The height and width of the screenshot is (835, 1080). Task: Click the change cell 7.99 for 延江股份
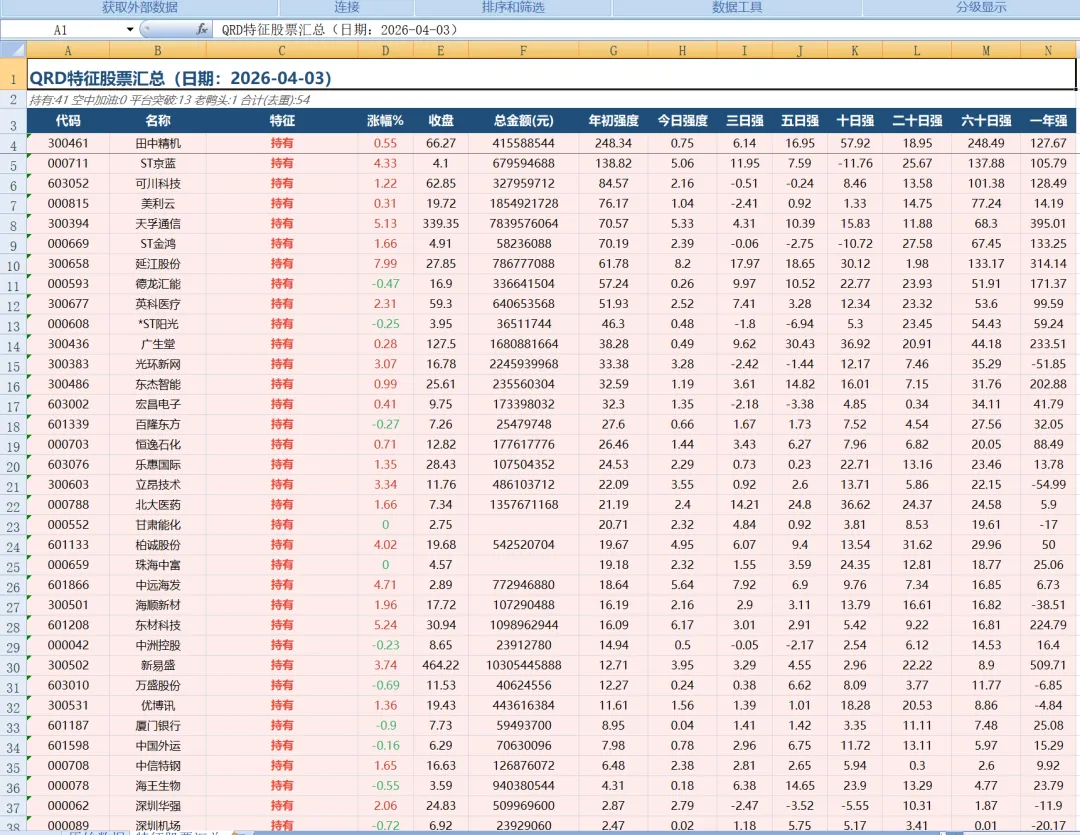pos(386,263)
